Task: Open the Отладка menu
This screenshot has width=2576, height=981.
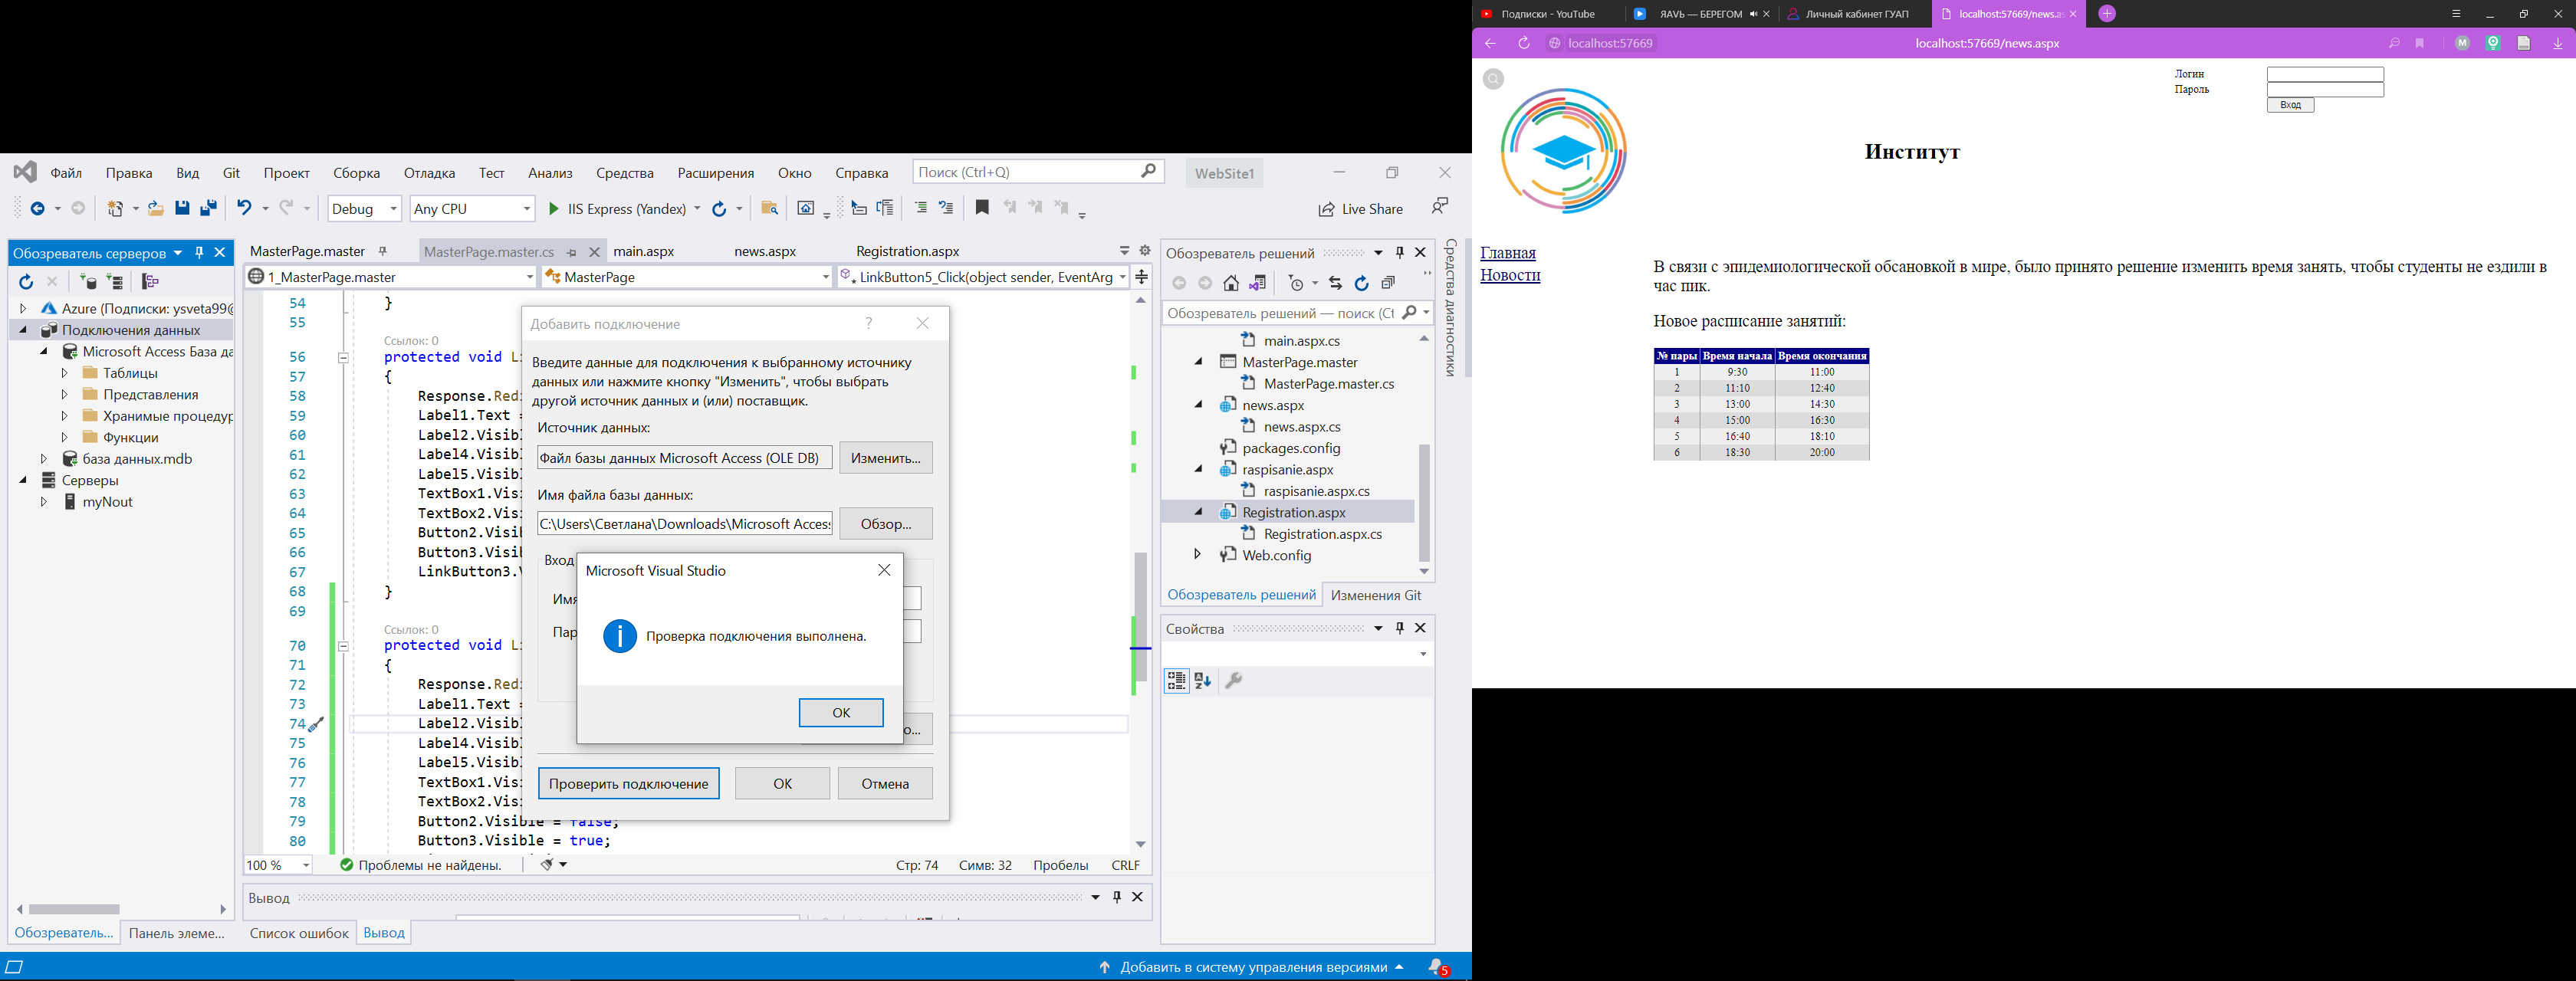Action: point(430,173)
